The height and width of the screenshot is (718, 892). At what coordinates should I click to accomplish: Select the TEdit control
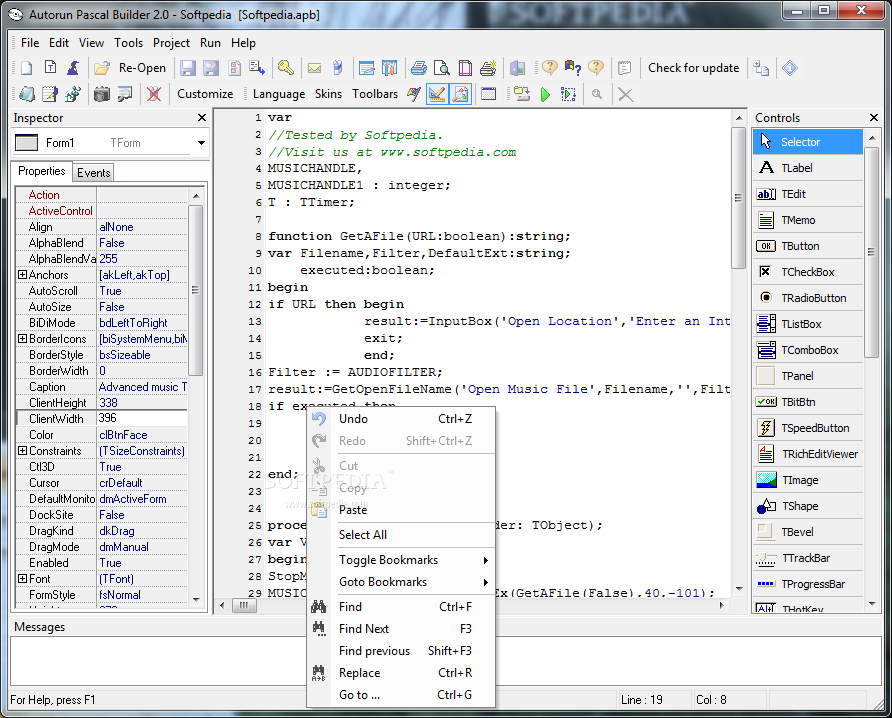pyautogui.click(x=808, y=194)
